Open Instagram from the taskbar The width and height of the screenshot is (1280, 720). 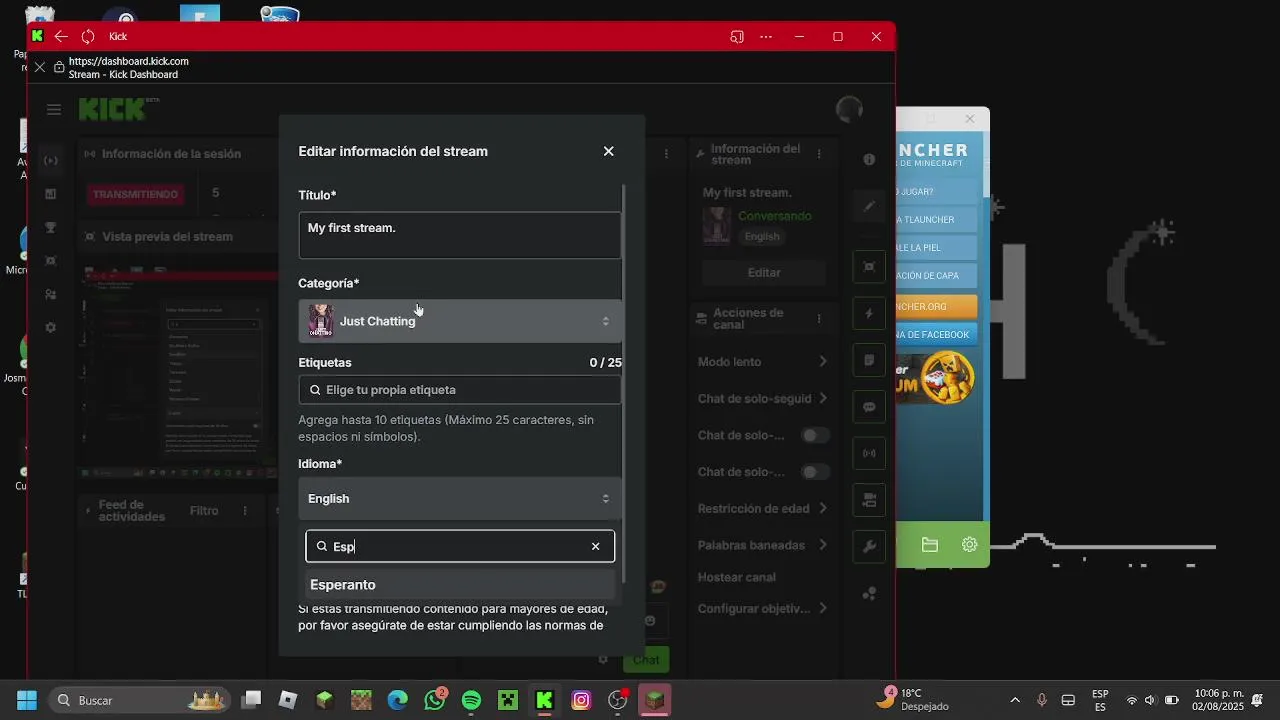tap(581, 700)
